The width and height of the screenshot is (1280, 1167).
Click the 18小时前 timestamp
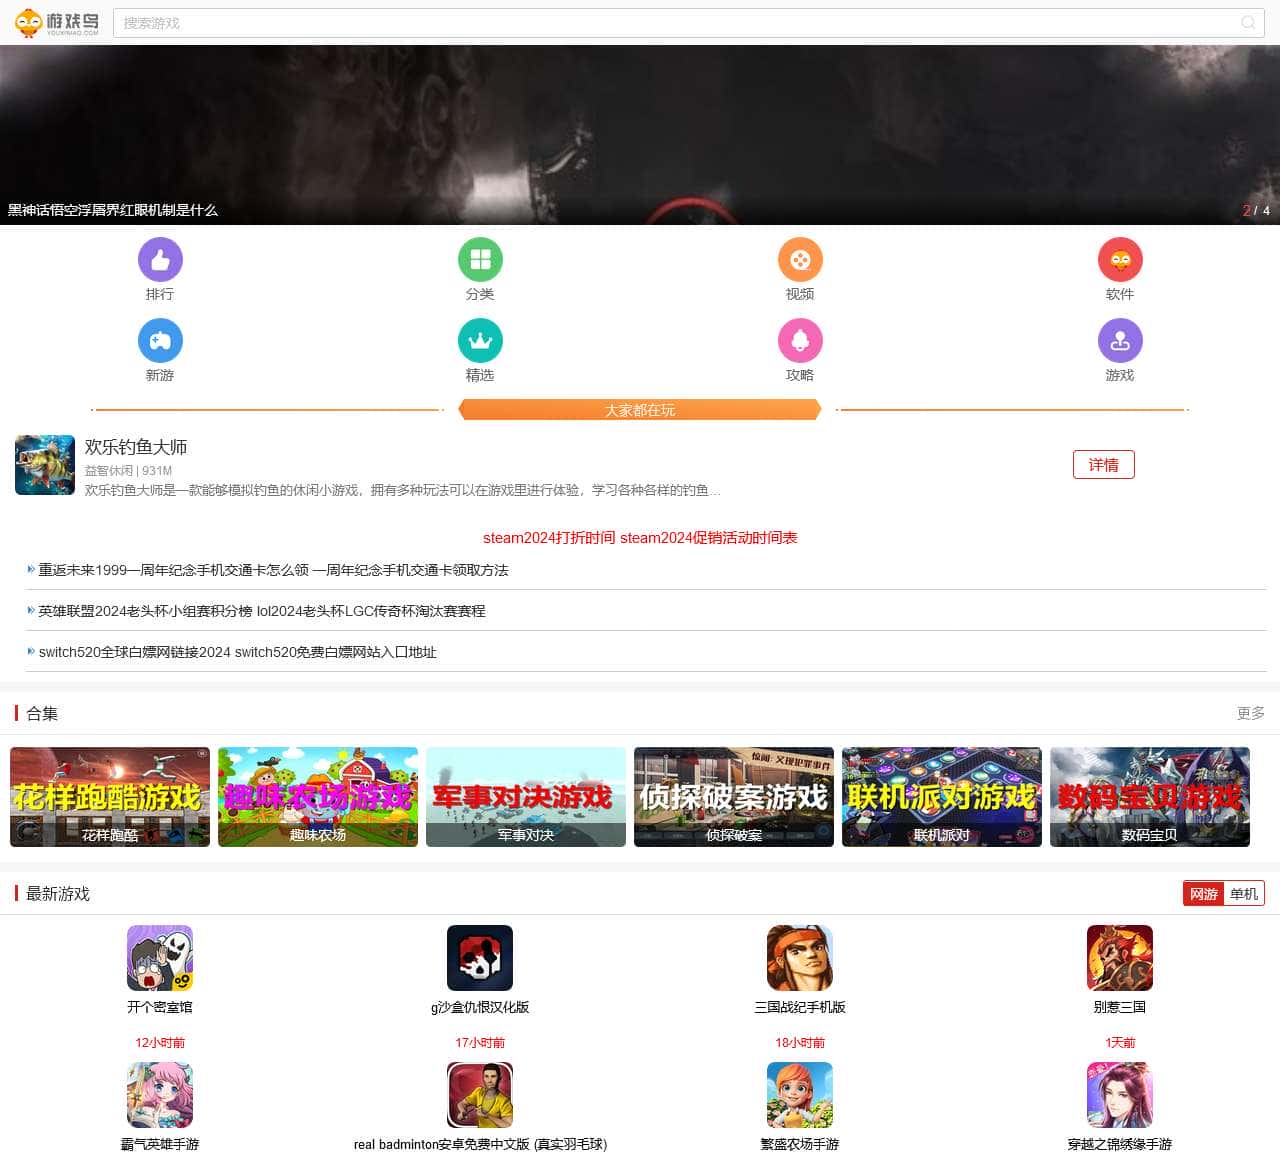point(800,1042)
